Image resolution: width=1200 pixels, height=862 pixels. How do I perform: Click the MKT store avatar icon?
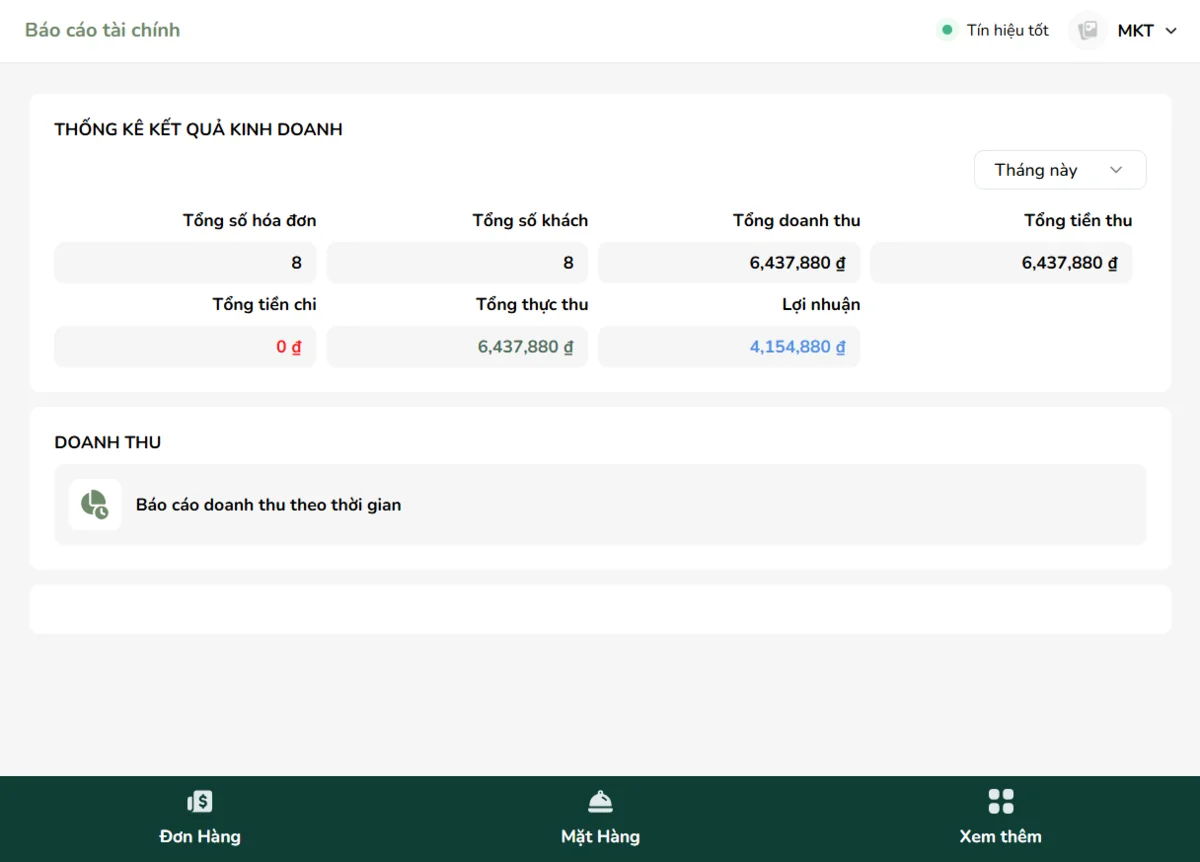pos(1087,30)
